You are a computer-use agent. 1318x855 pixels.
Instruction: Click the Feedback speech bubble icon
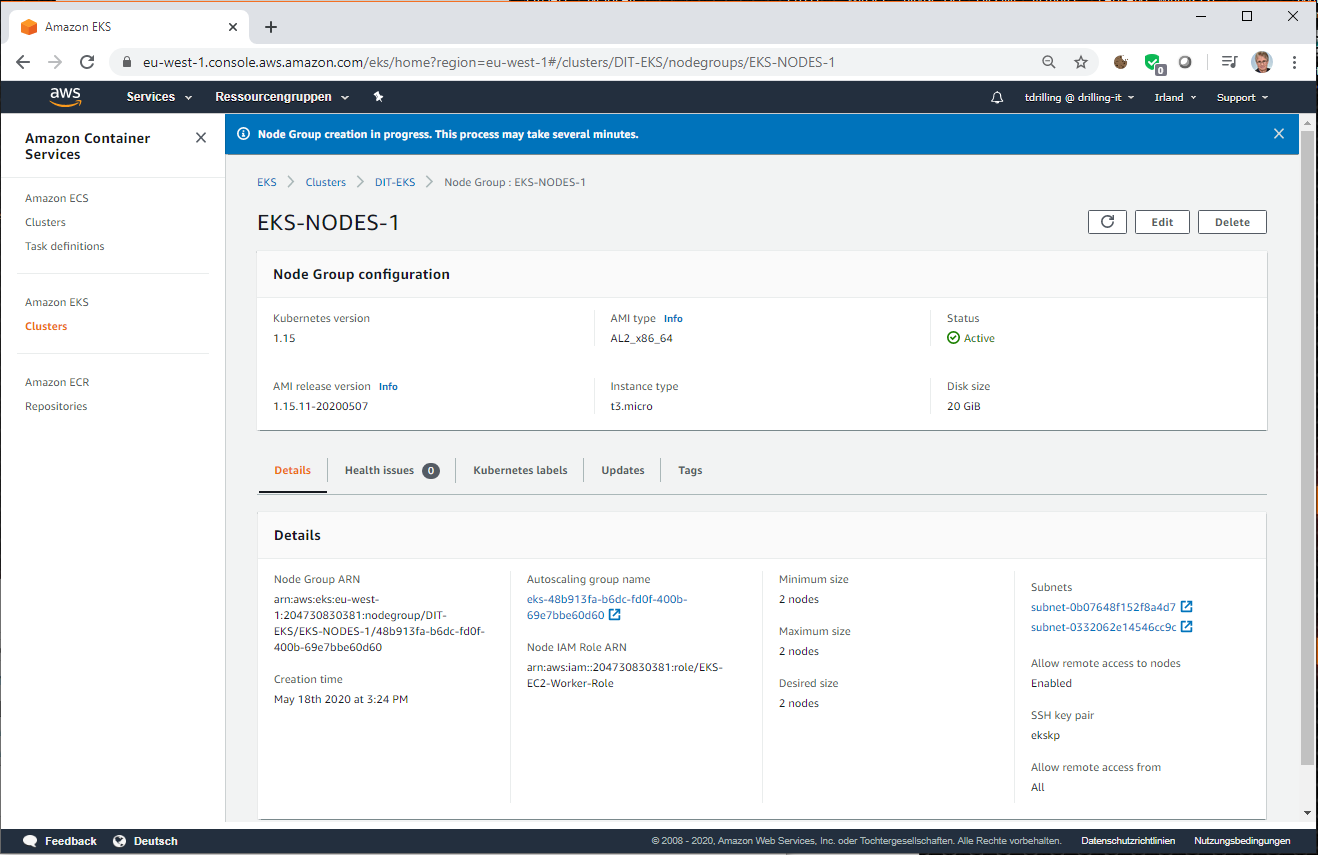(30, 841)
